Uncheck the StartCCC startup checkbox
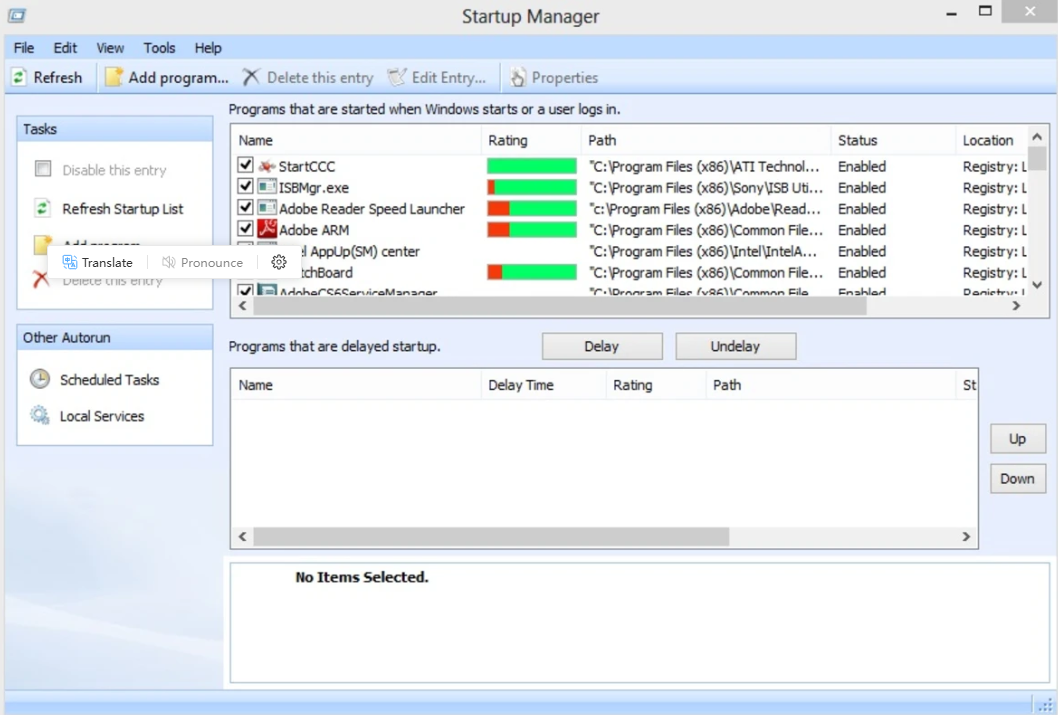The height and width of the screenshot is (715, 1058). point(245,165)
